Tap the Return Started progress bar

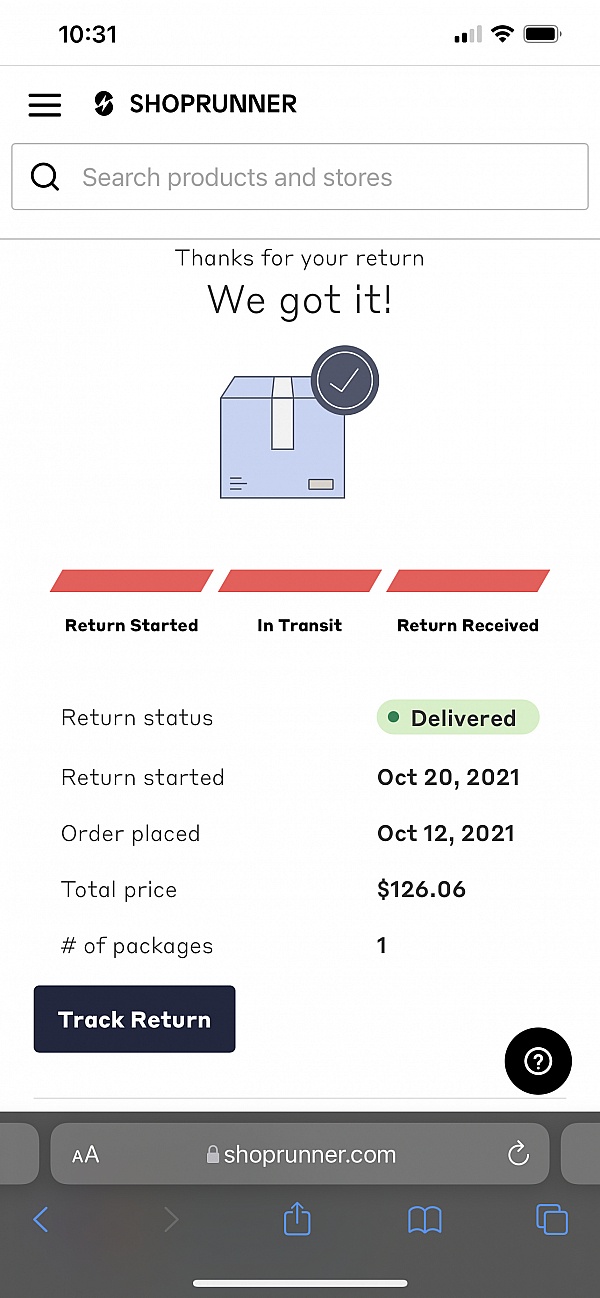[x=132, y=581]
